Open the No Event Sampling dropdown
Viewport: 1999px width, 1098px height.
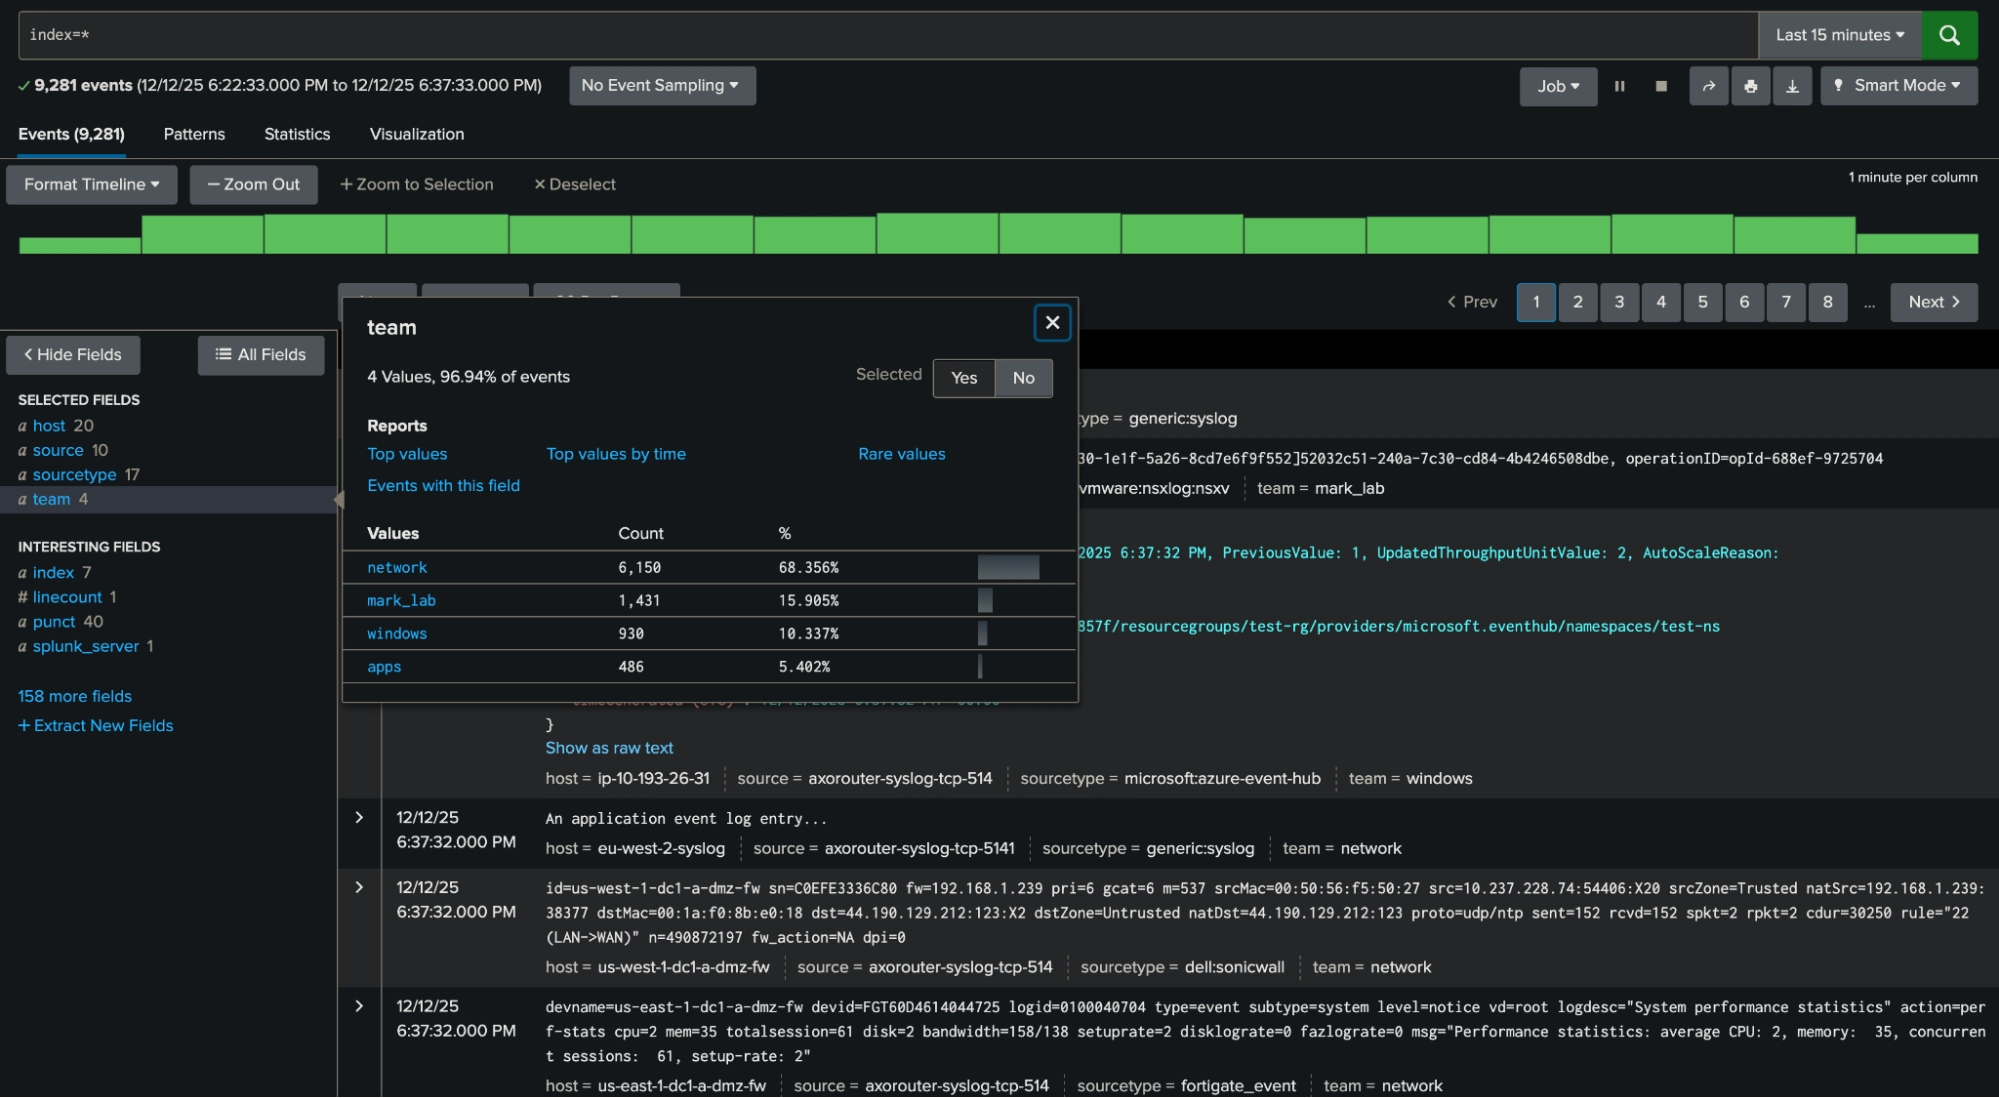click(x=661, y=86)
